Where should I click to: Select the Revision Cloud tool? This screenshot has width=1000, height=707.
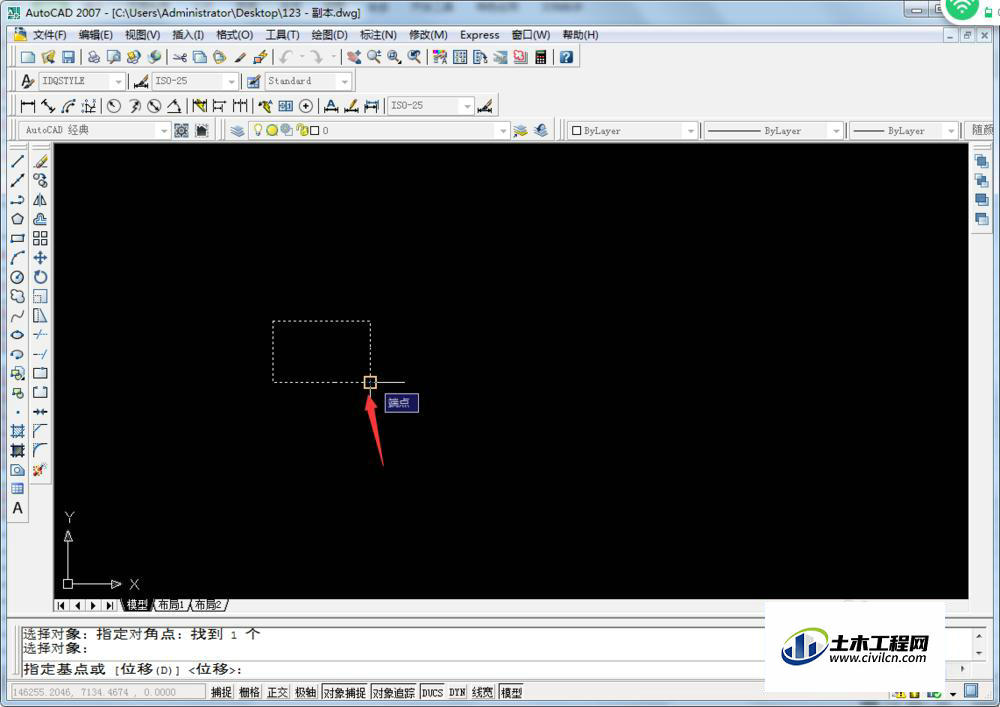coord(17,296)
